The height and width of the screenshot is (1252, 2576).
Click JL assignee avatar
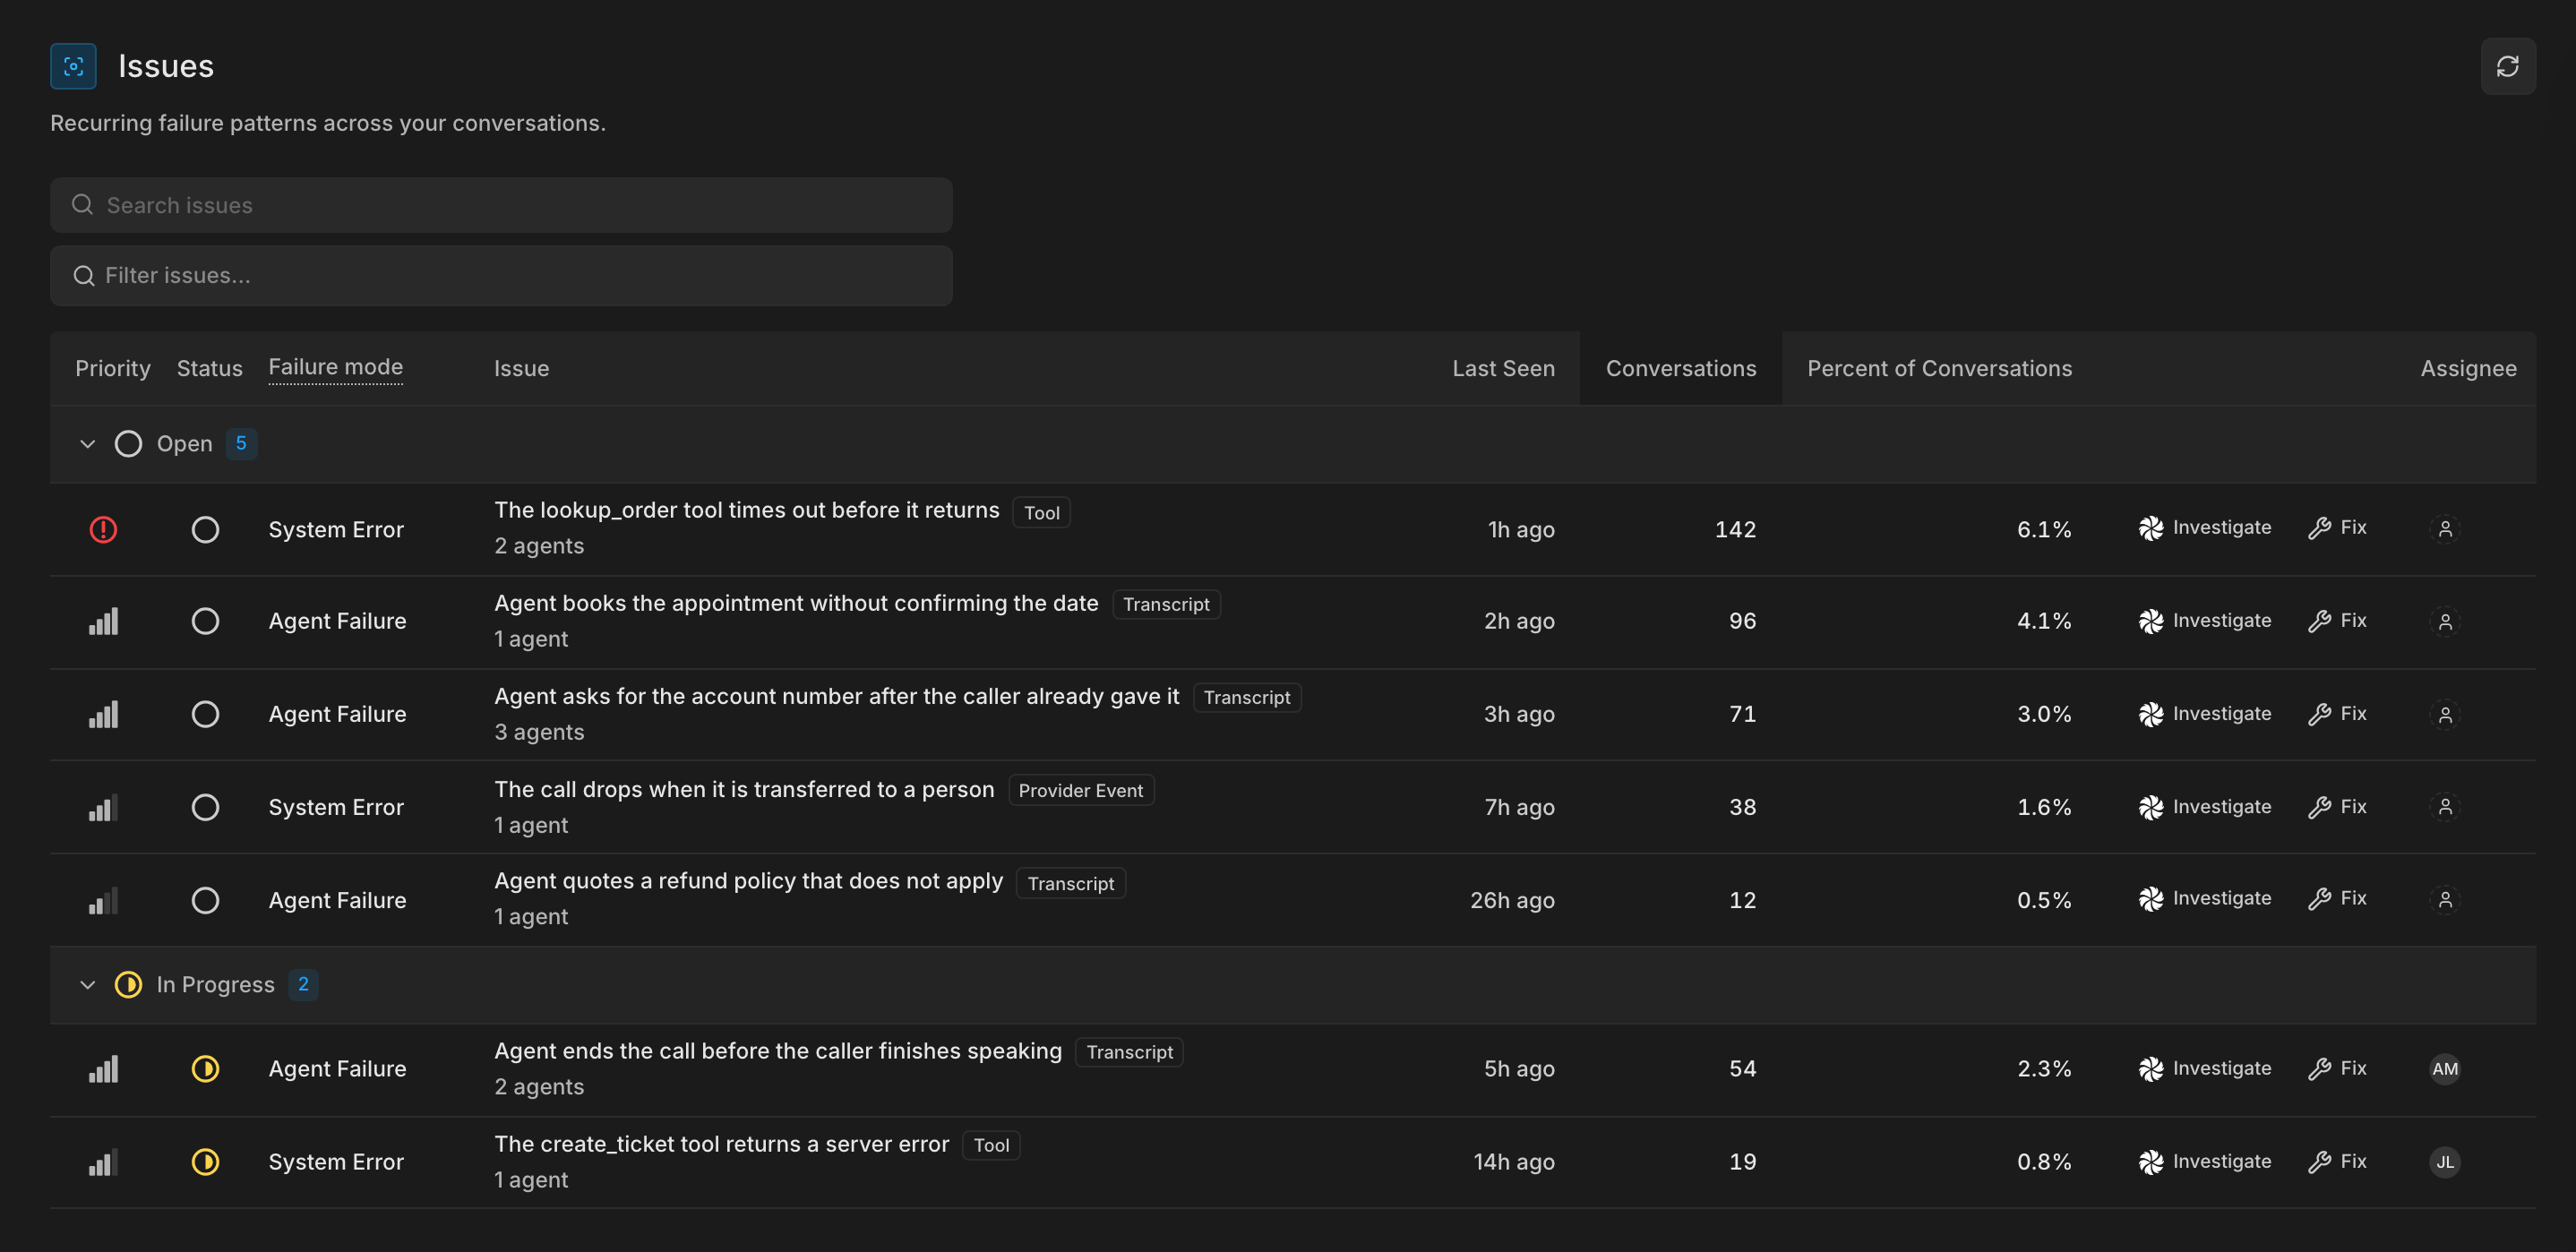click(2444, 1161)
